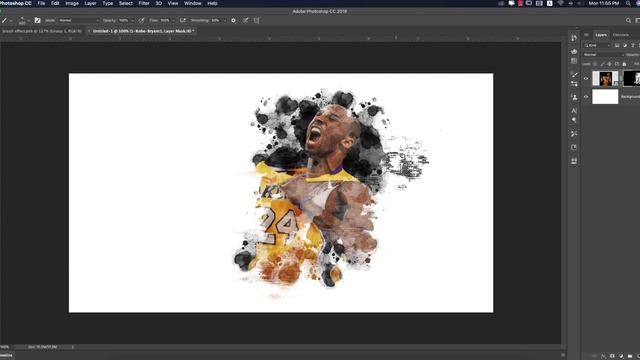
Task: Open the Photoshop CC application menu
Action: click(16, 3)
